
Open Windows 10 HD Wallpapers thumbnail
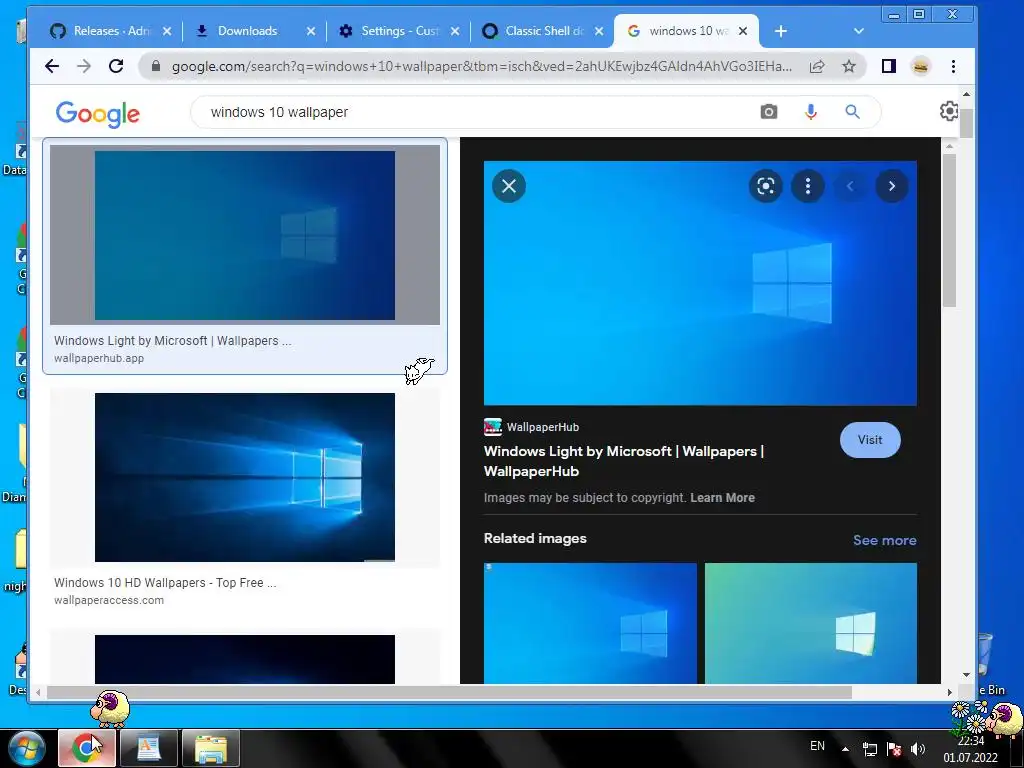click(x=245, y=477)
